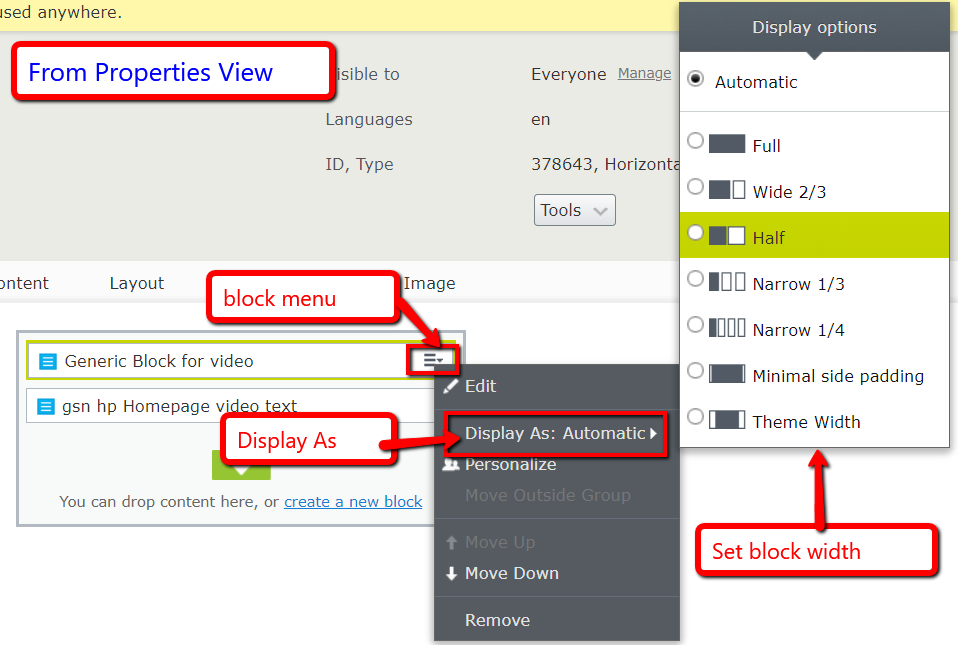The height and width of the screenshot is (645, 958).
Task: Select the Automatic display option radio
Action: tap(696, 80)
